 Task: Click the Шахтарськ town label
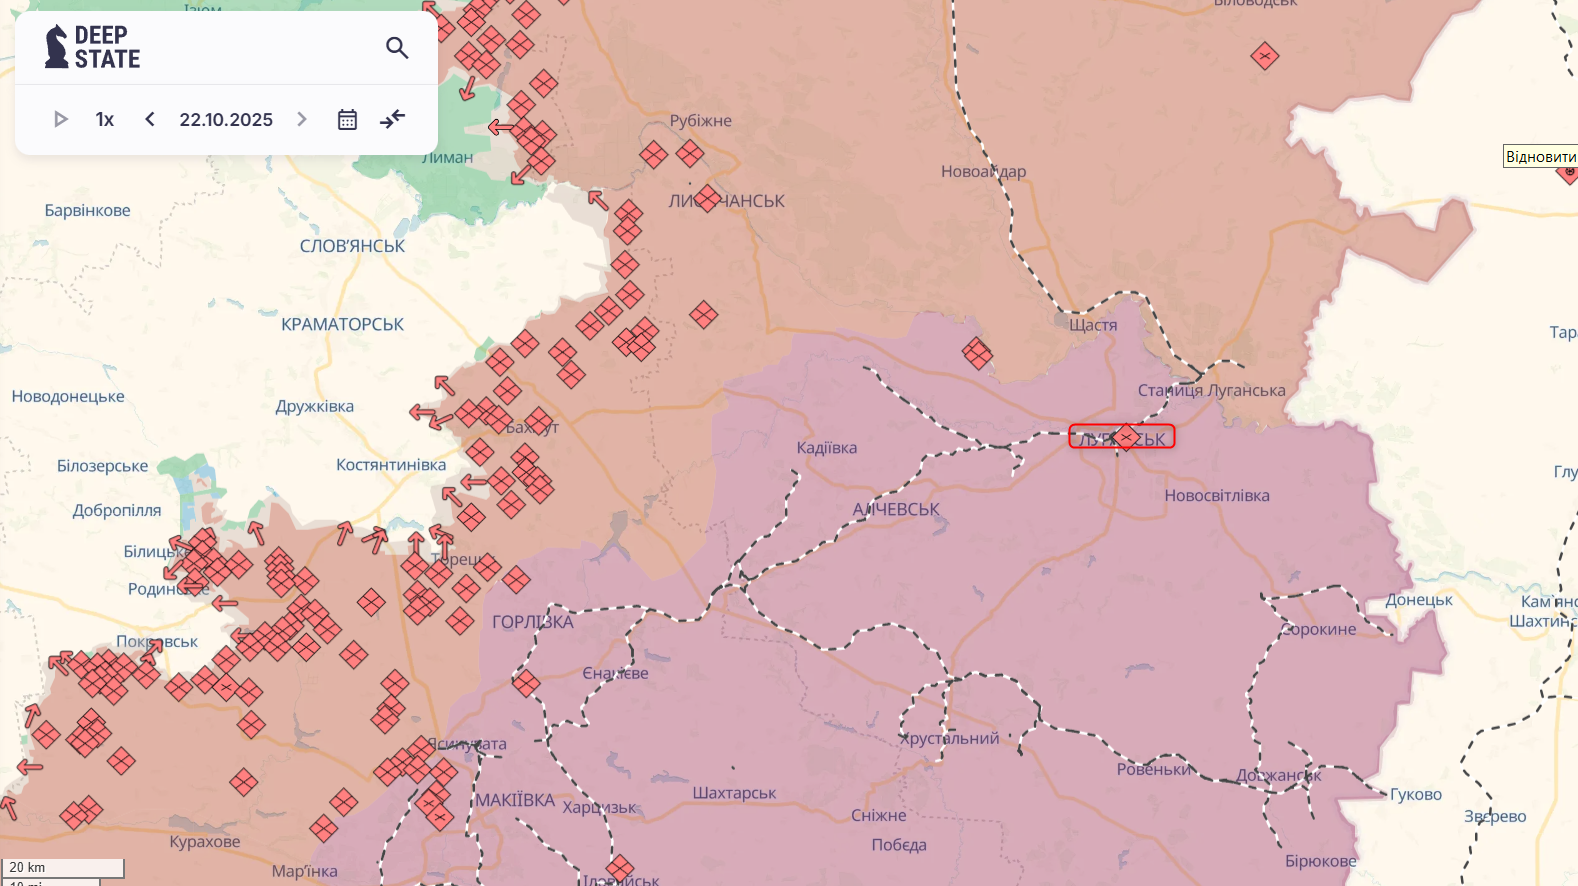(x=734, y=793)
